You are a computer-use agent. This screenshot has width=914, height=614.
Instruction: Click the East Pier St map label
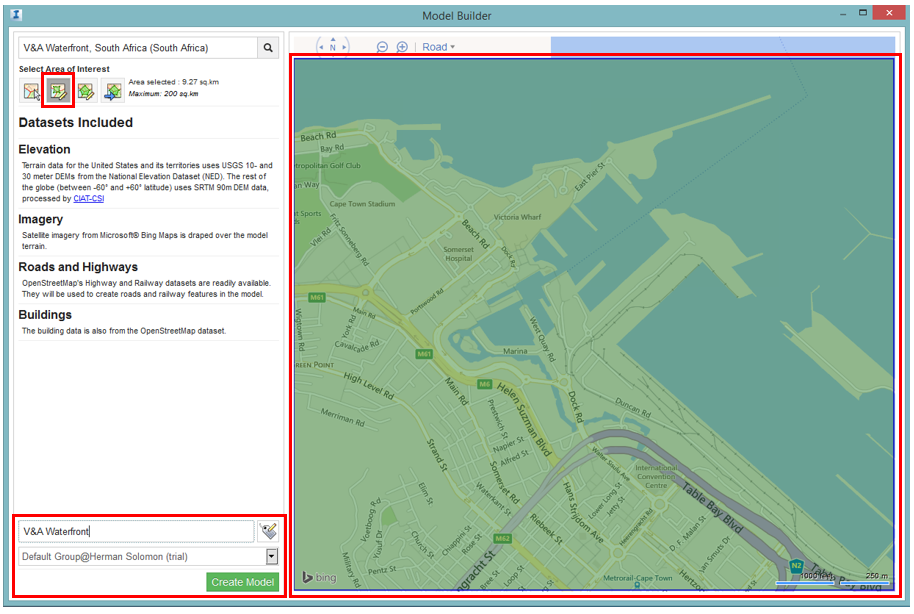click(x=590, y=177)
